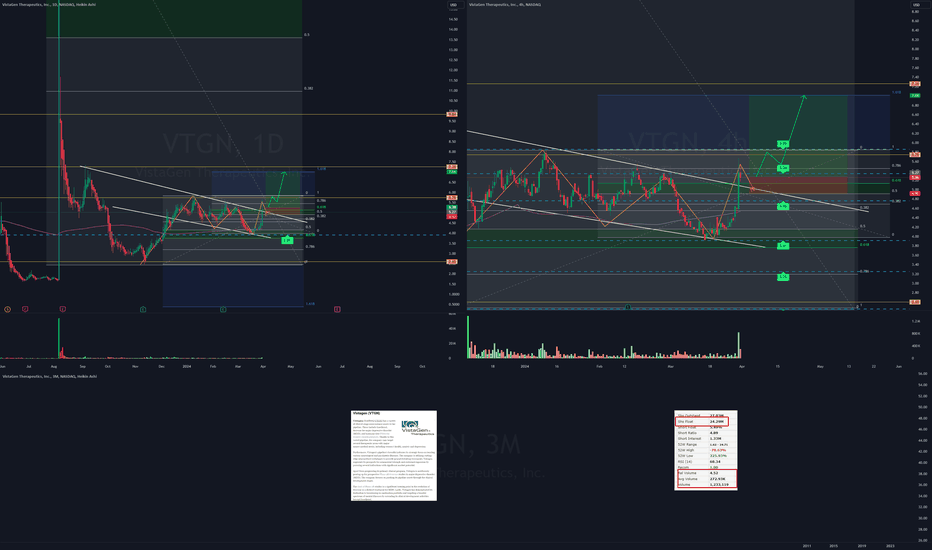Click the '2019' label on the 3M time axis
Screen dimensions: 932x550
coord(862,546)
